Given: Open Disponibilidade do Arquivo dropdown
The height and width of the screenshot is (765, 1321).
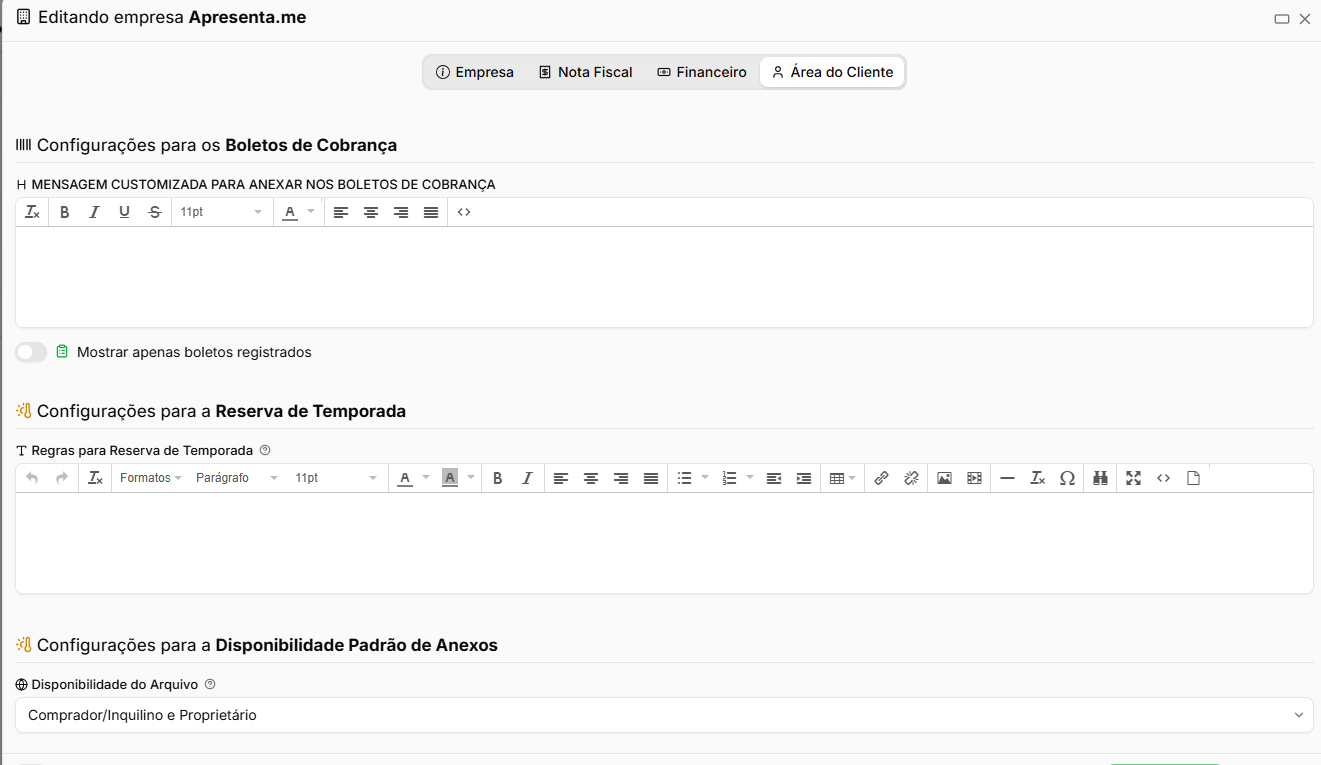Looking at the screenshot, I should (664, 715).
